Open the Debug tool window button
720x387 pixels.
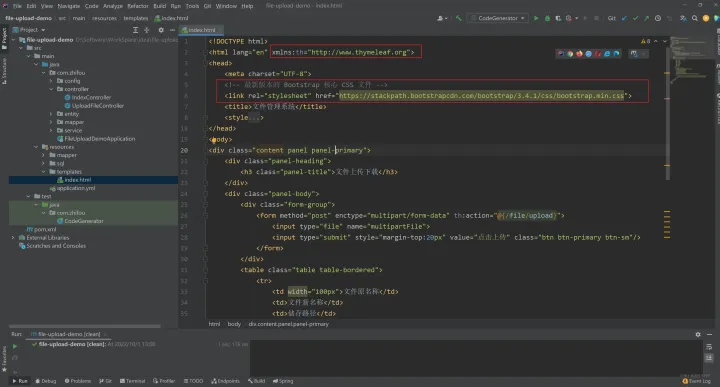pos(45,381)
